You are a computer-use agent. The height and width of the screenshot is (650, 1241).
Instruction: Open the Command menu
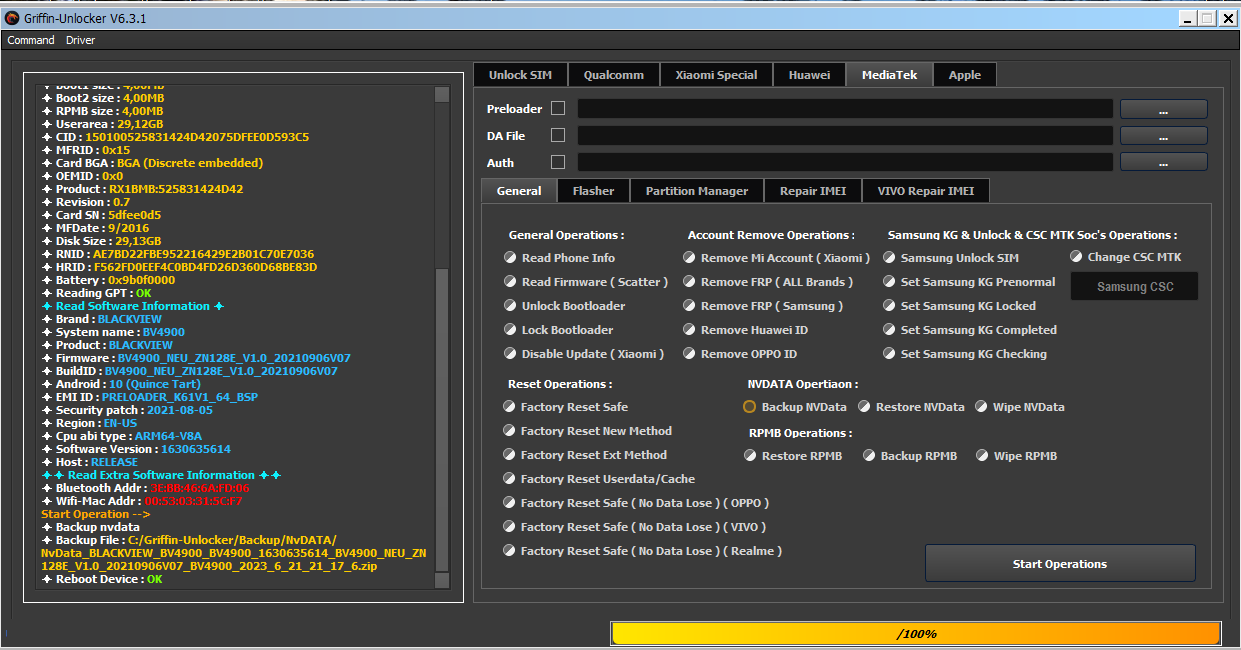point(31,40)
